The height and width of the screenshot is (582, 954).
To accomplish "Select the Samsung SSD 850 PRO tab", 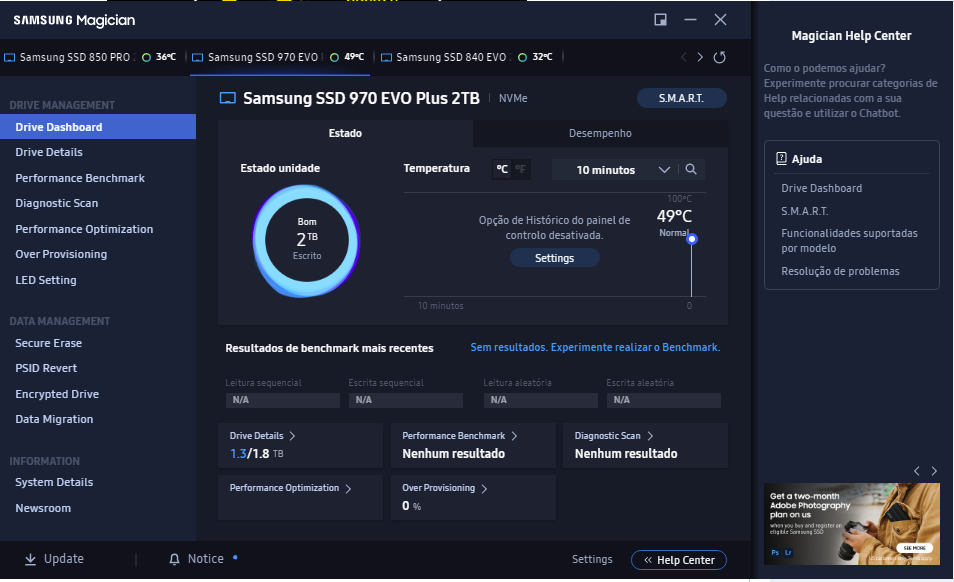I will (91, 57).
